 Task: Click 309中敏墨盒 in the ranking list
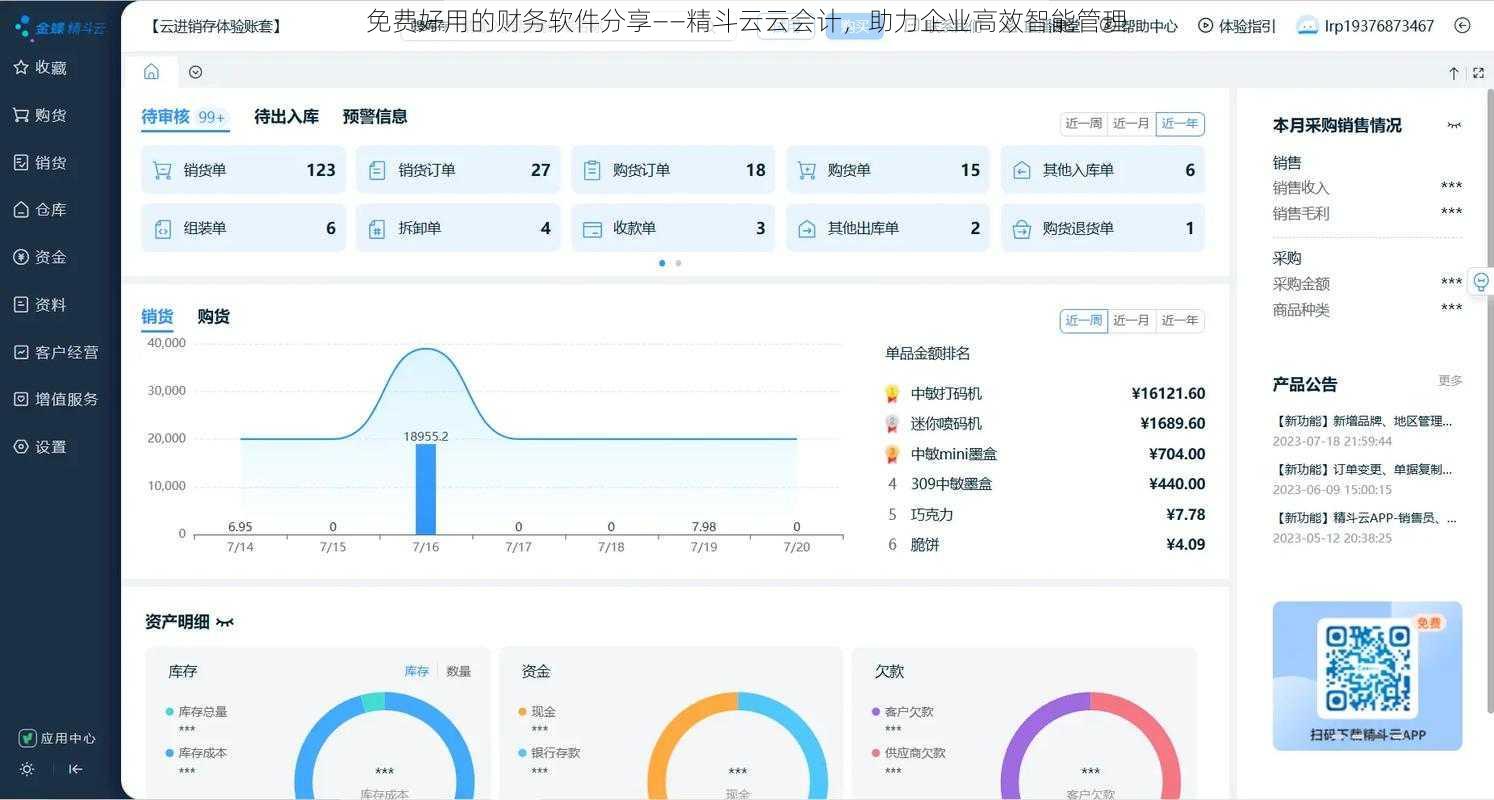[x=951, y=484]
